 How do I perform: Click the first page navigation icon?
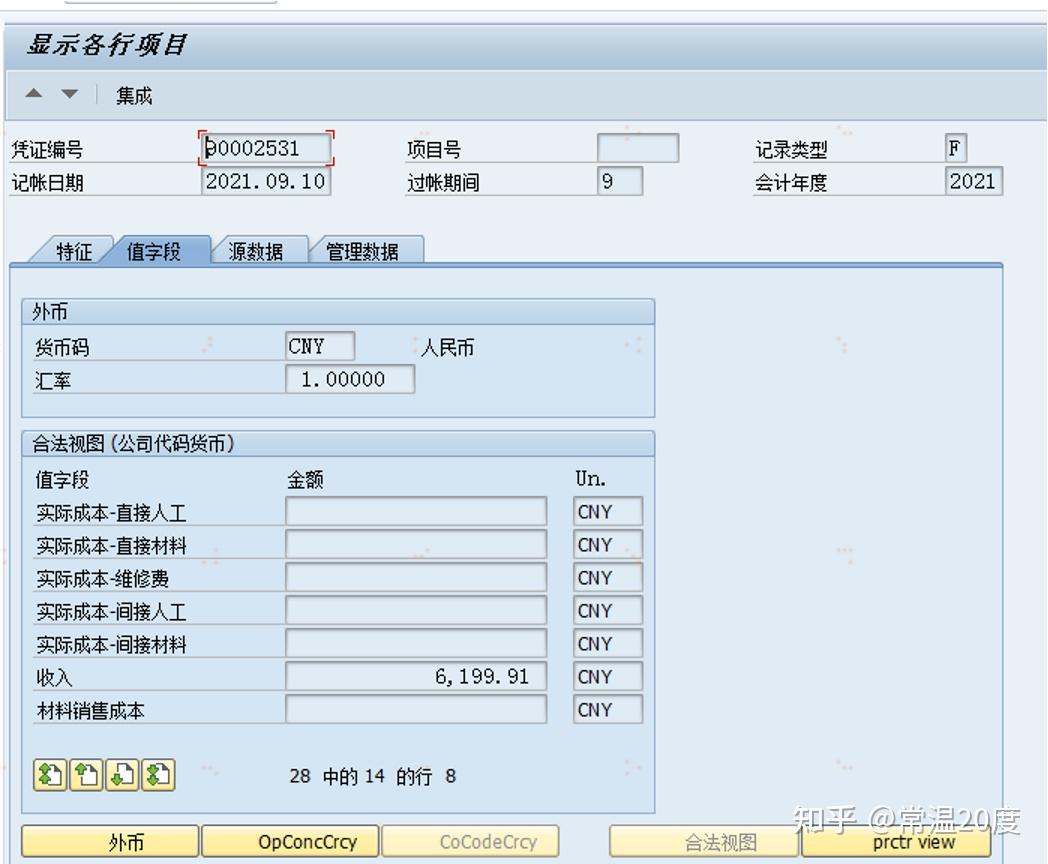[x=52, y=773]
